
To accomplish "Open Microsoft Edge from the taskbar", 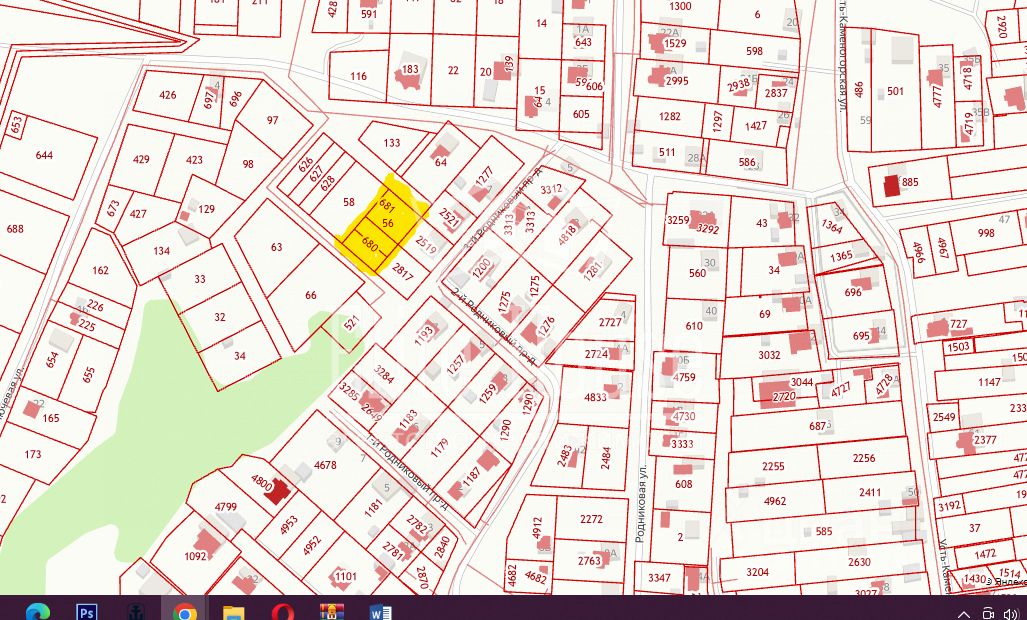I will [x=37, y=612].
